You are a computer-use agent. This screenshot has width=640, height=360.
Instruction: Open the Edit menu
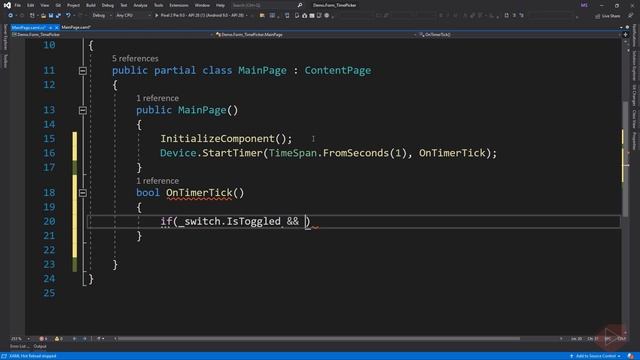(31, 5)
